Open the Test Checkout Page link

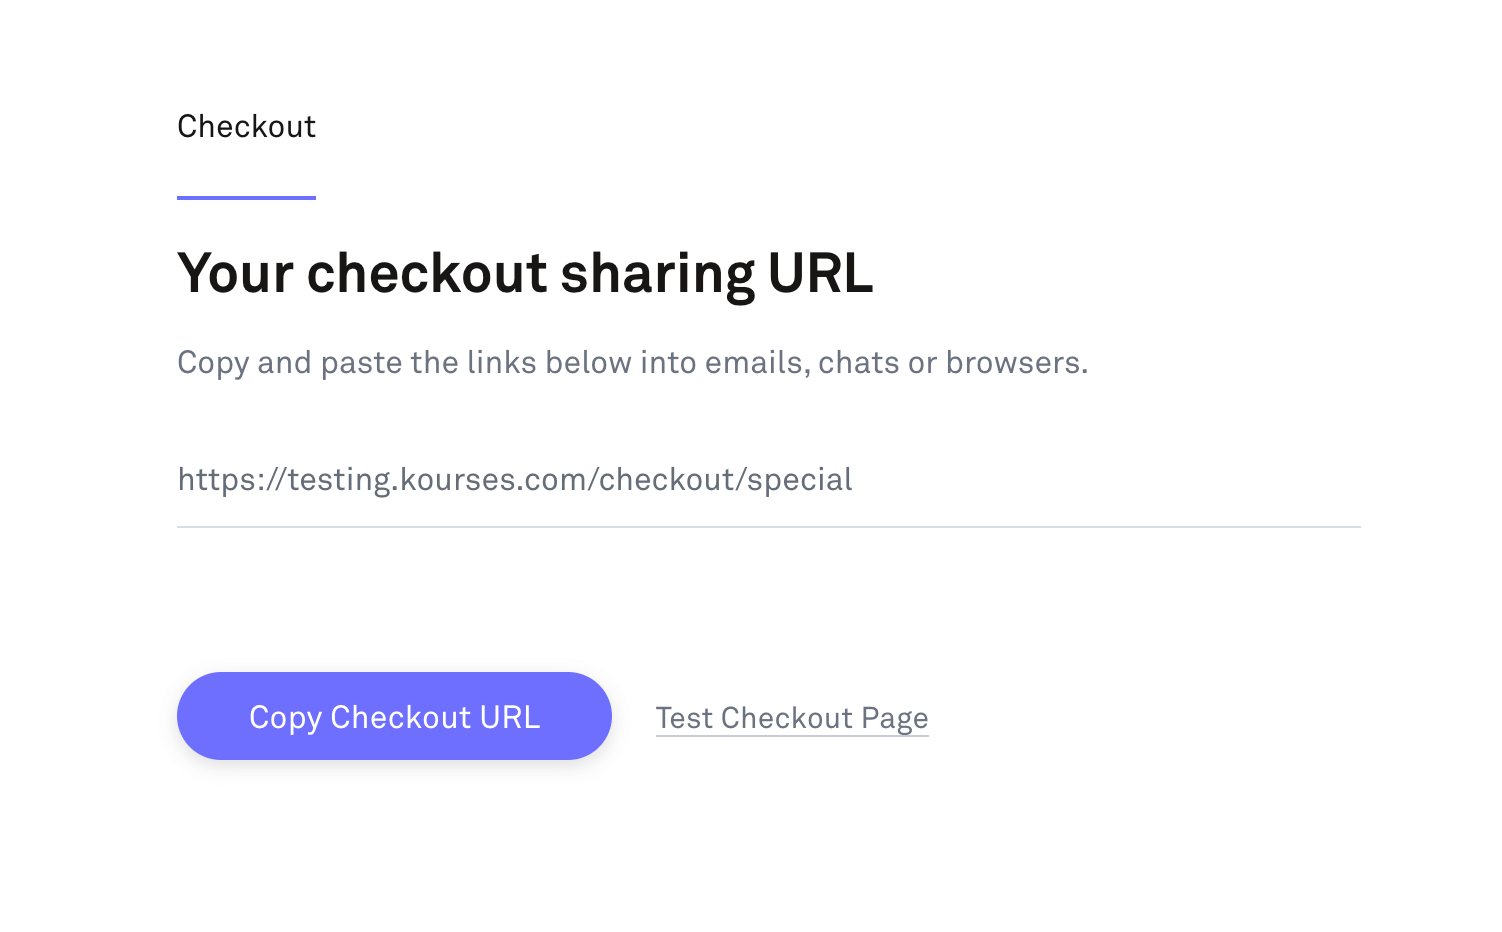click(792, 718)
